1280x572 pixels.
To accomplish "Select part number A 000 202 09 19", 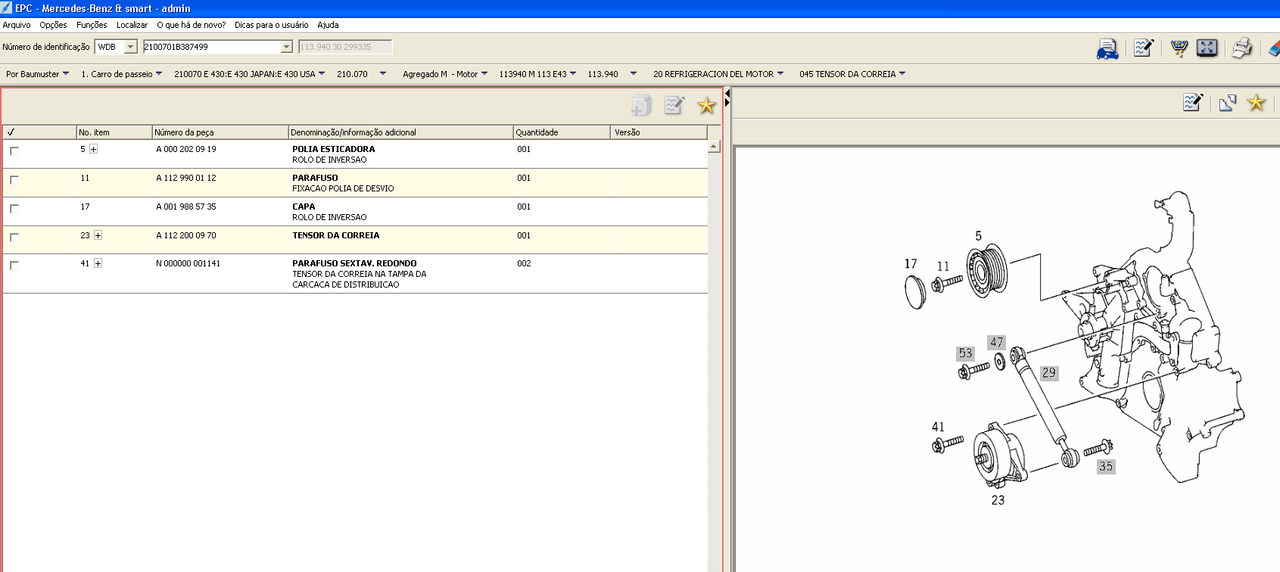I will pos(186,149).
